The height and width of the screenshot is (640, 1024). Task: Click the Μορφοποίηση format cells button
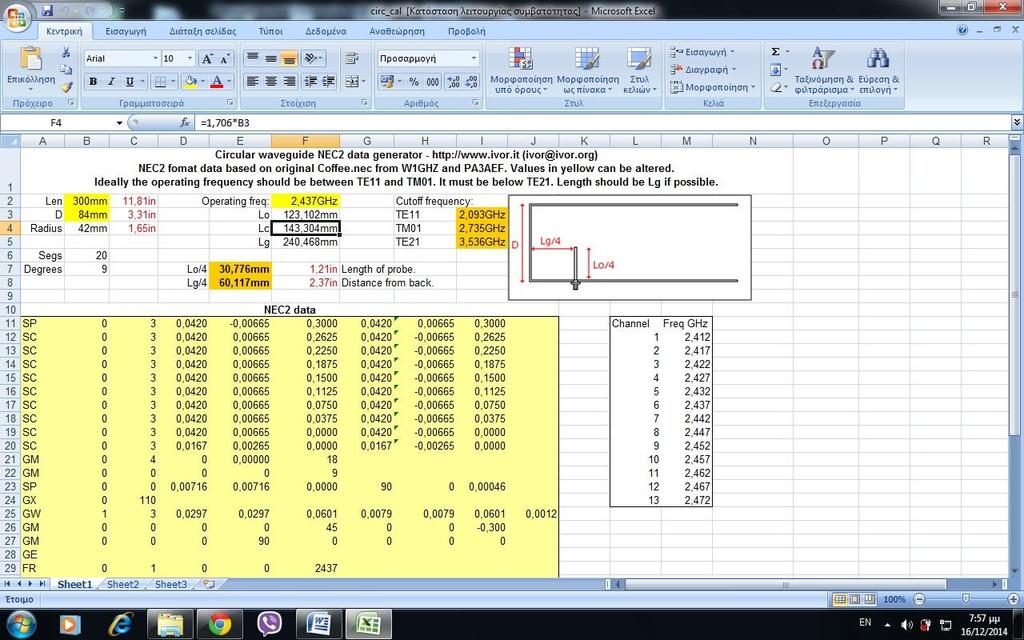(x=712, y=87)
